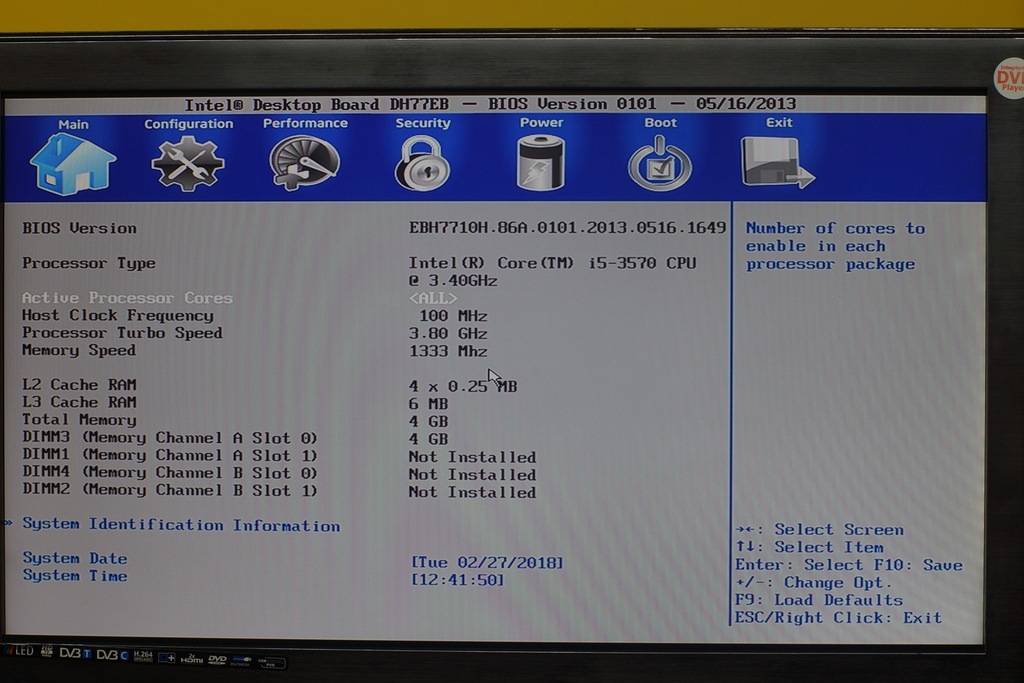Click the +/-: Change Opt. hint

814,582
